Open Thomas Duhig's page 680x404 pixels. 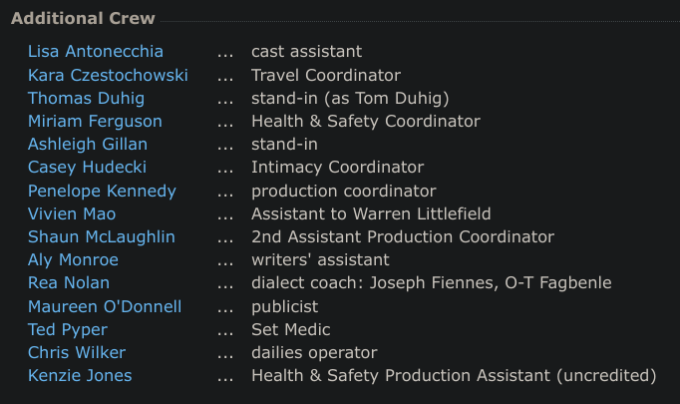click(x=86, y=98)
